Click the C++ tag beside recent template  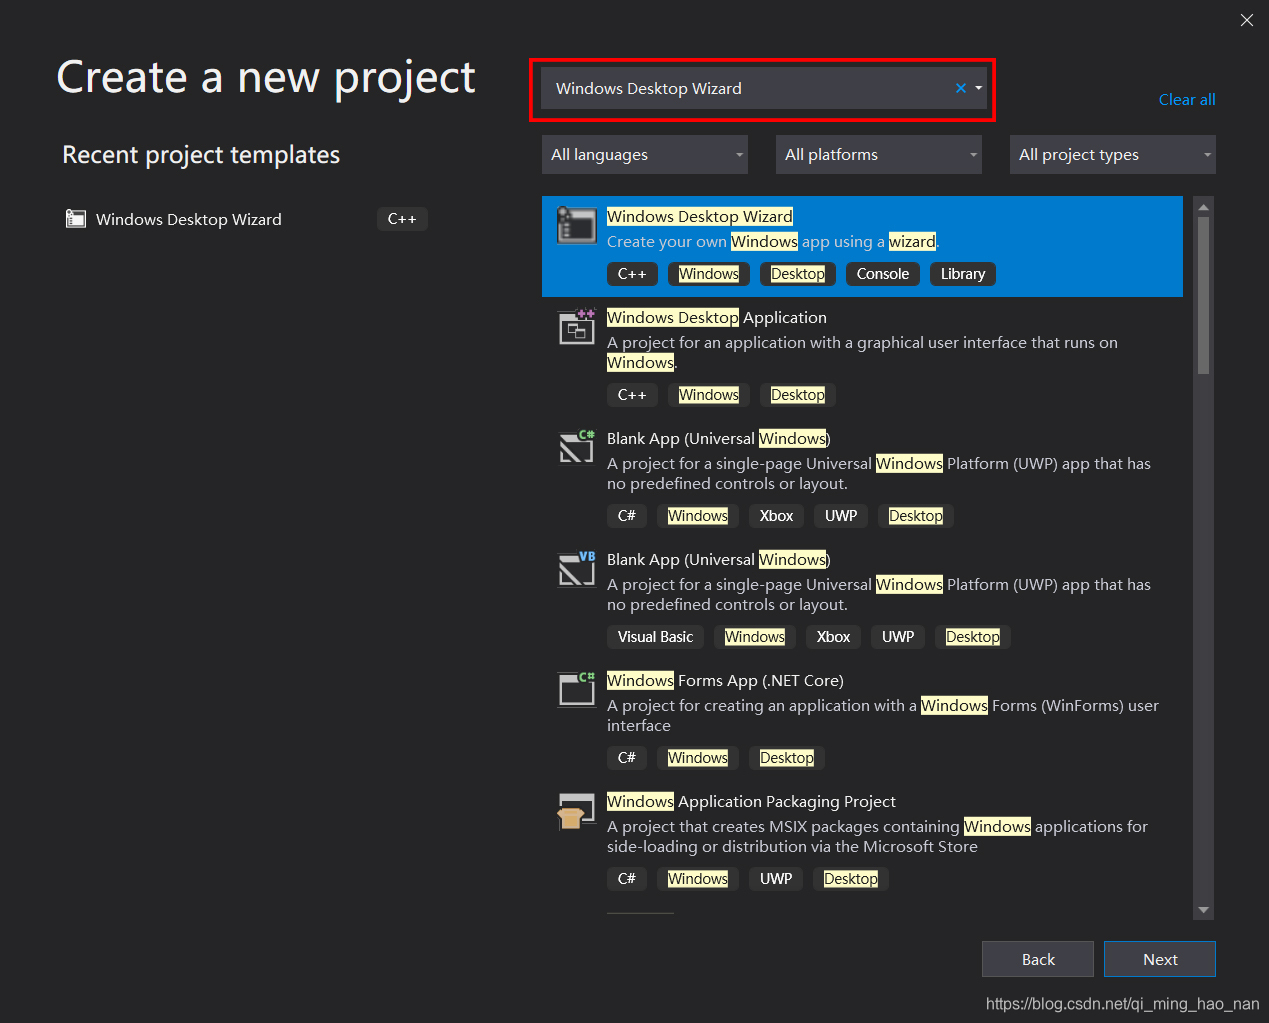[402, 219]
